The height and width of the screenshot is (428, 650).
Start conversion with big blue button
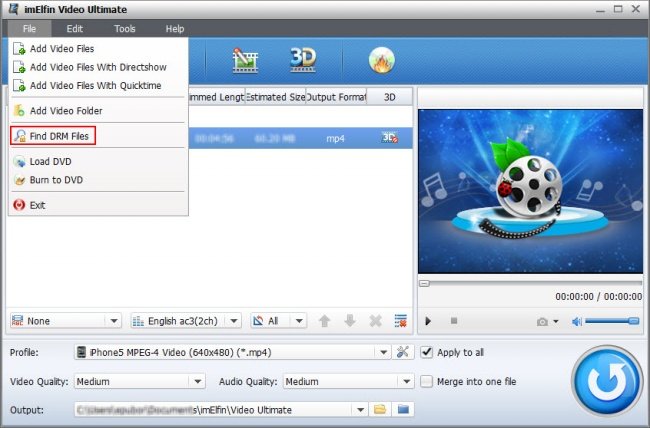point(606,382)
